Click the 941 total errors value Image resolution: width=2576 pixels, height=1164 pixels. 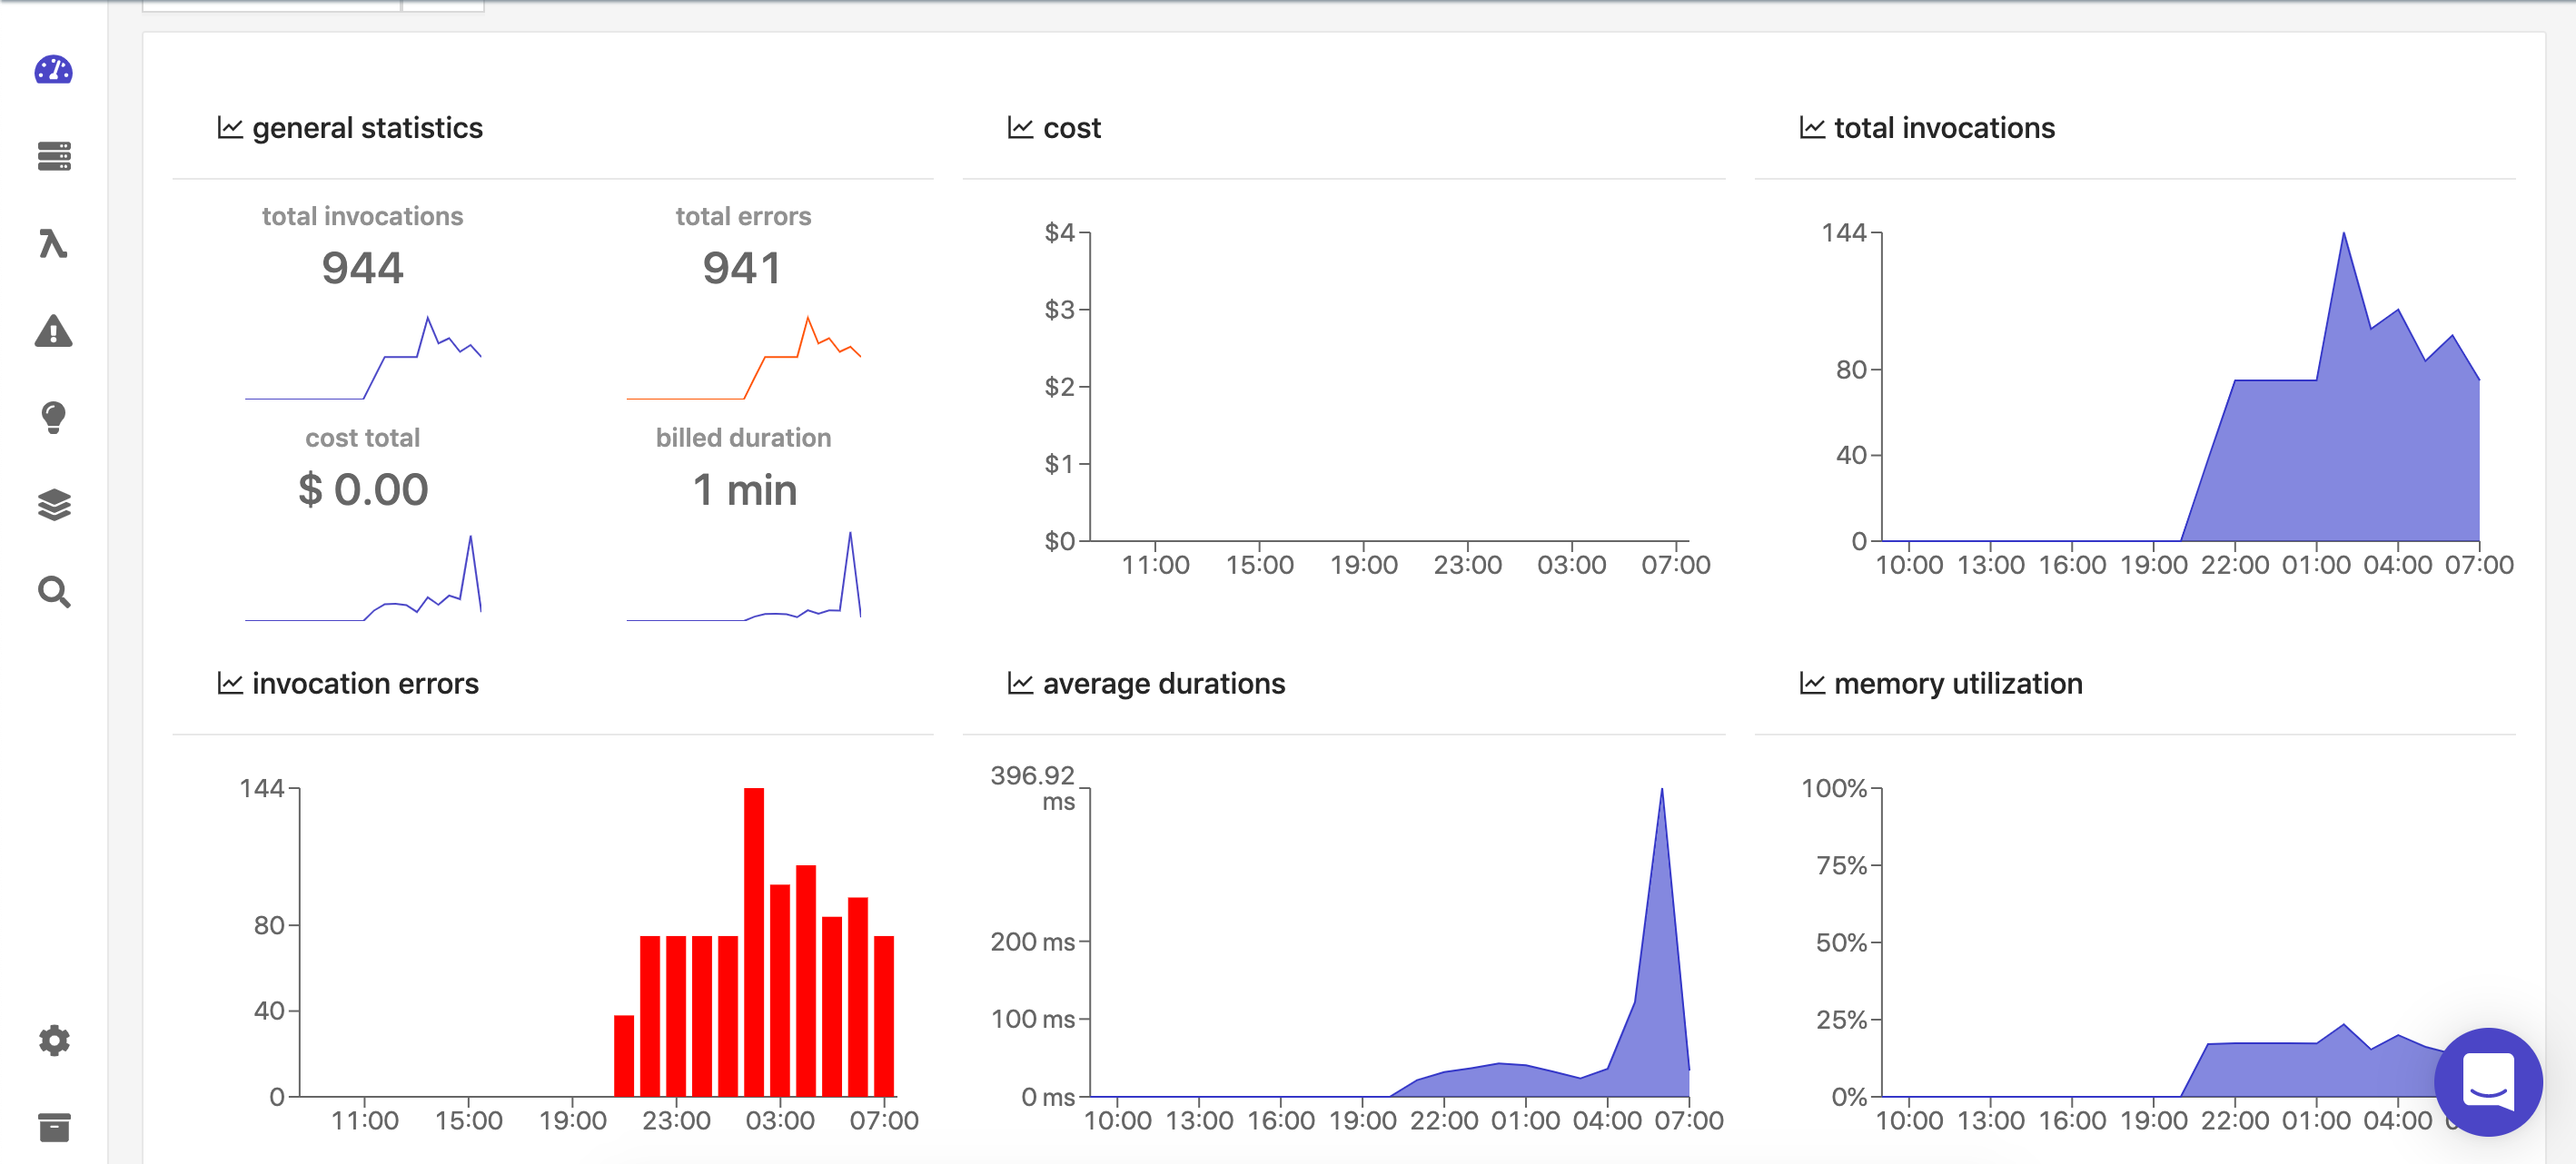[742, 268]
